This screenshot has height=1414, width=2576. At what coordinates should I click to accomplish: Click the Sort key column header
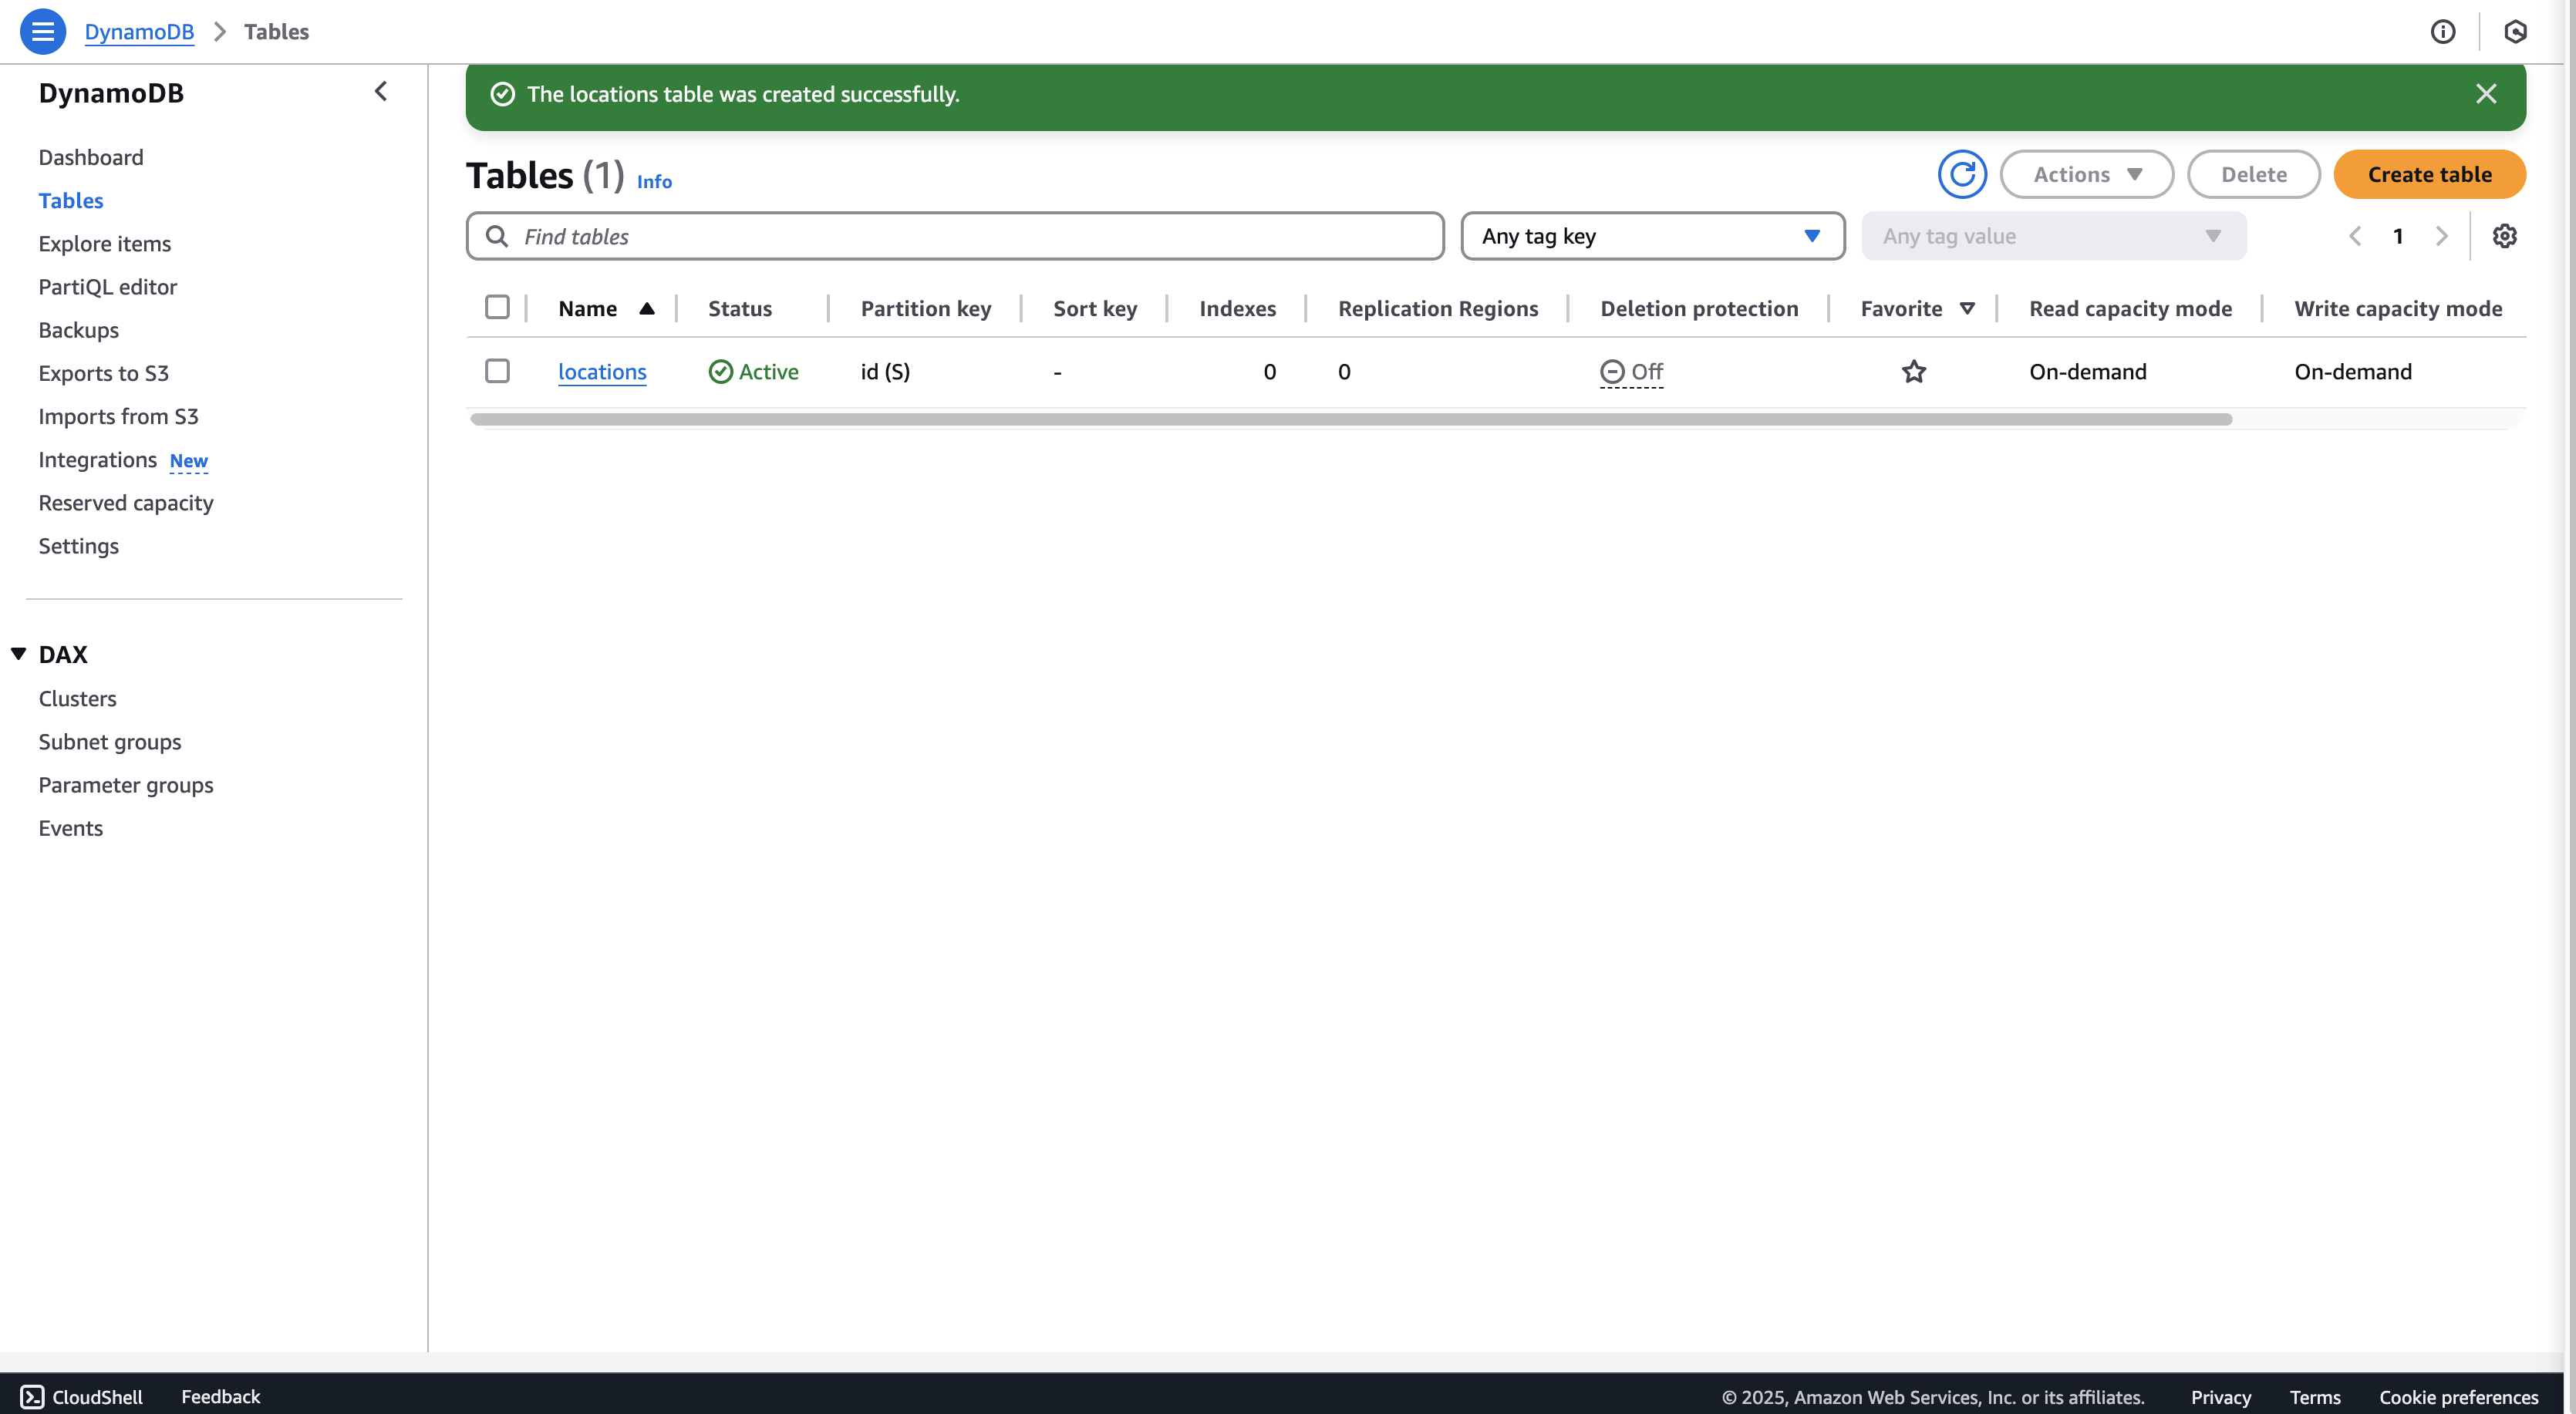[1095, 308]
